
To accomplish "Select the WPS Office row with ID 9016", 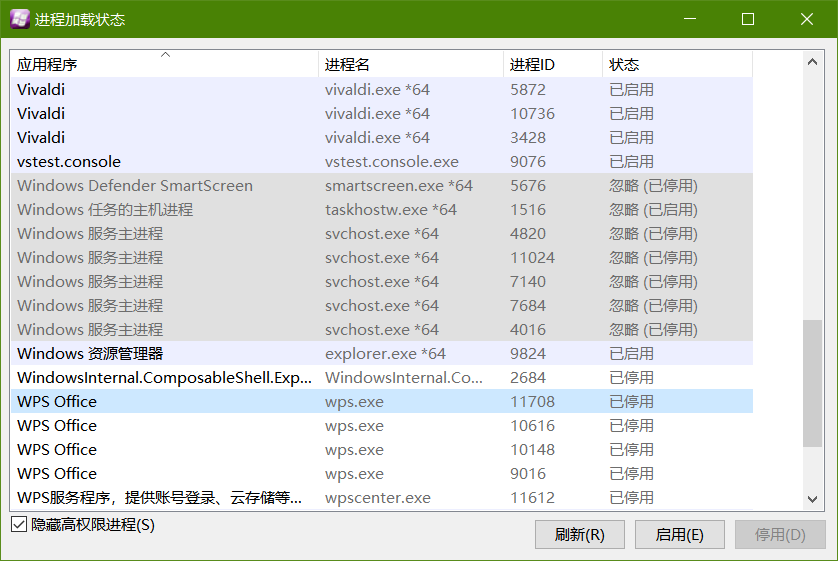I will pyautogui.click(x=382, y=474).
